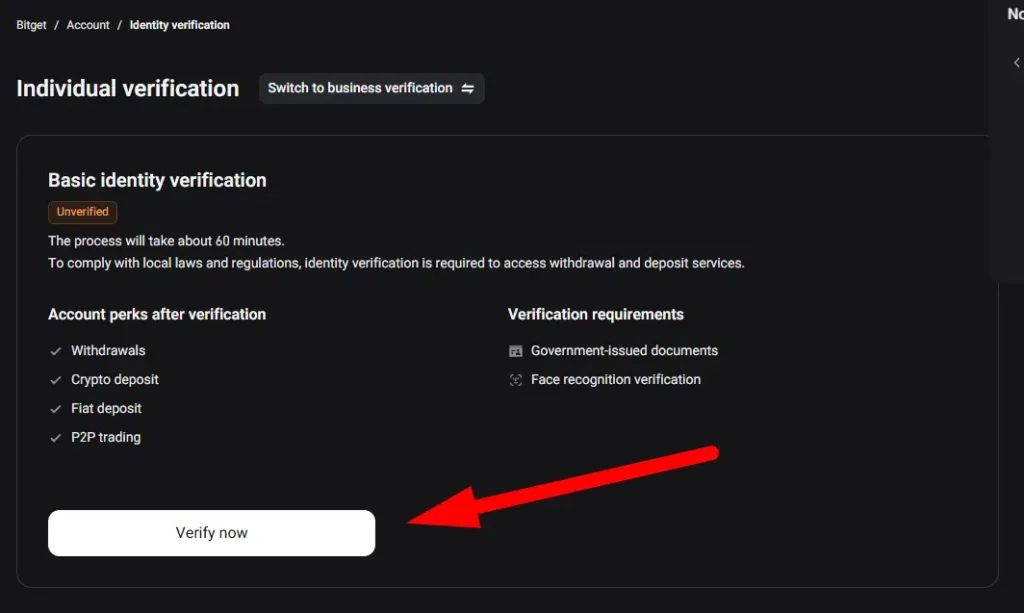Click the Face recognition verification text

pyautogui.click(x=616, y=380)
